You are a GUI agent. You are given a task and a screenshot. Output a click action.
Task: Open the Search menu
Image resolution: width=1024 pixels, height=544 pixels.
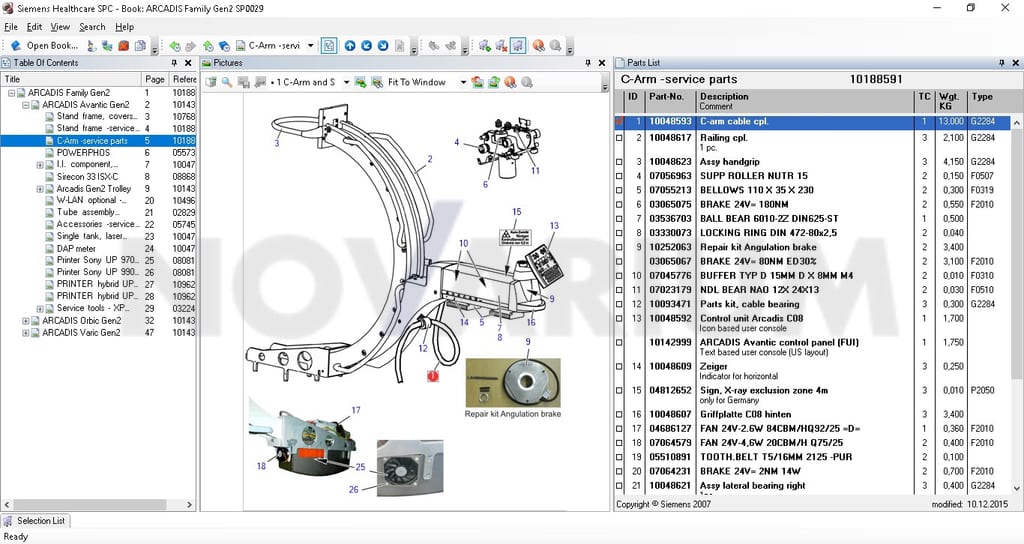click(x=92, y=27)
